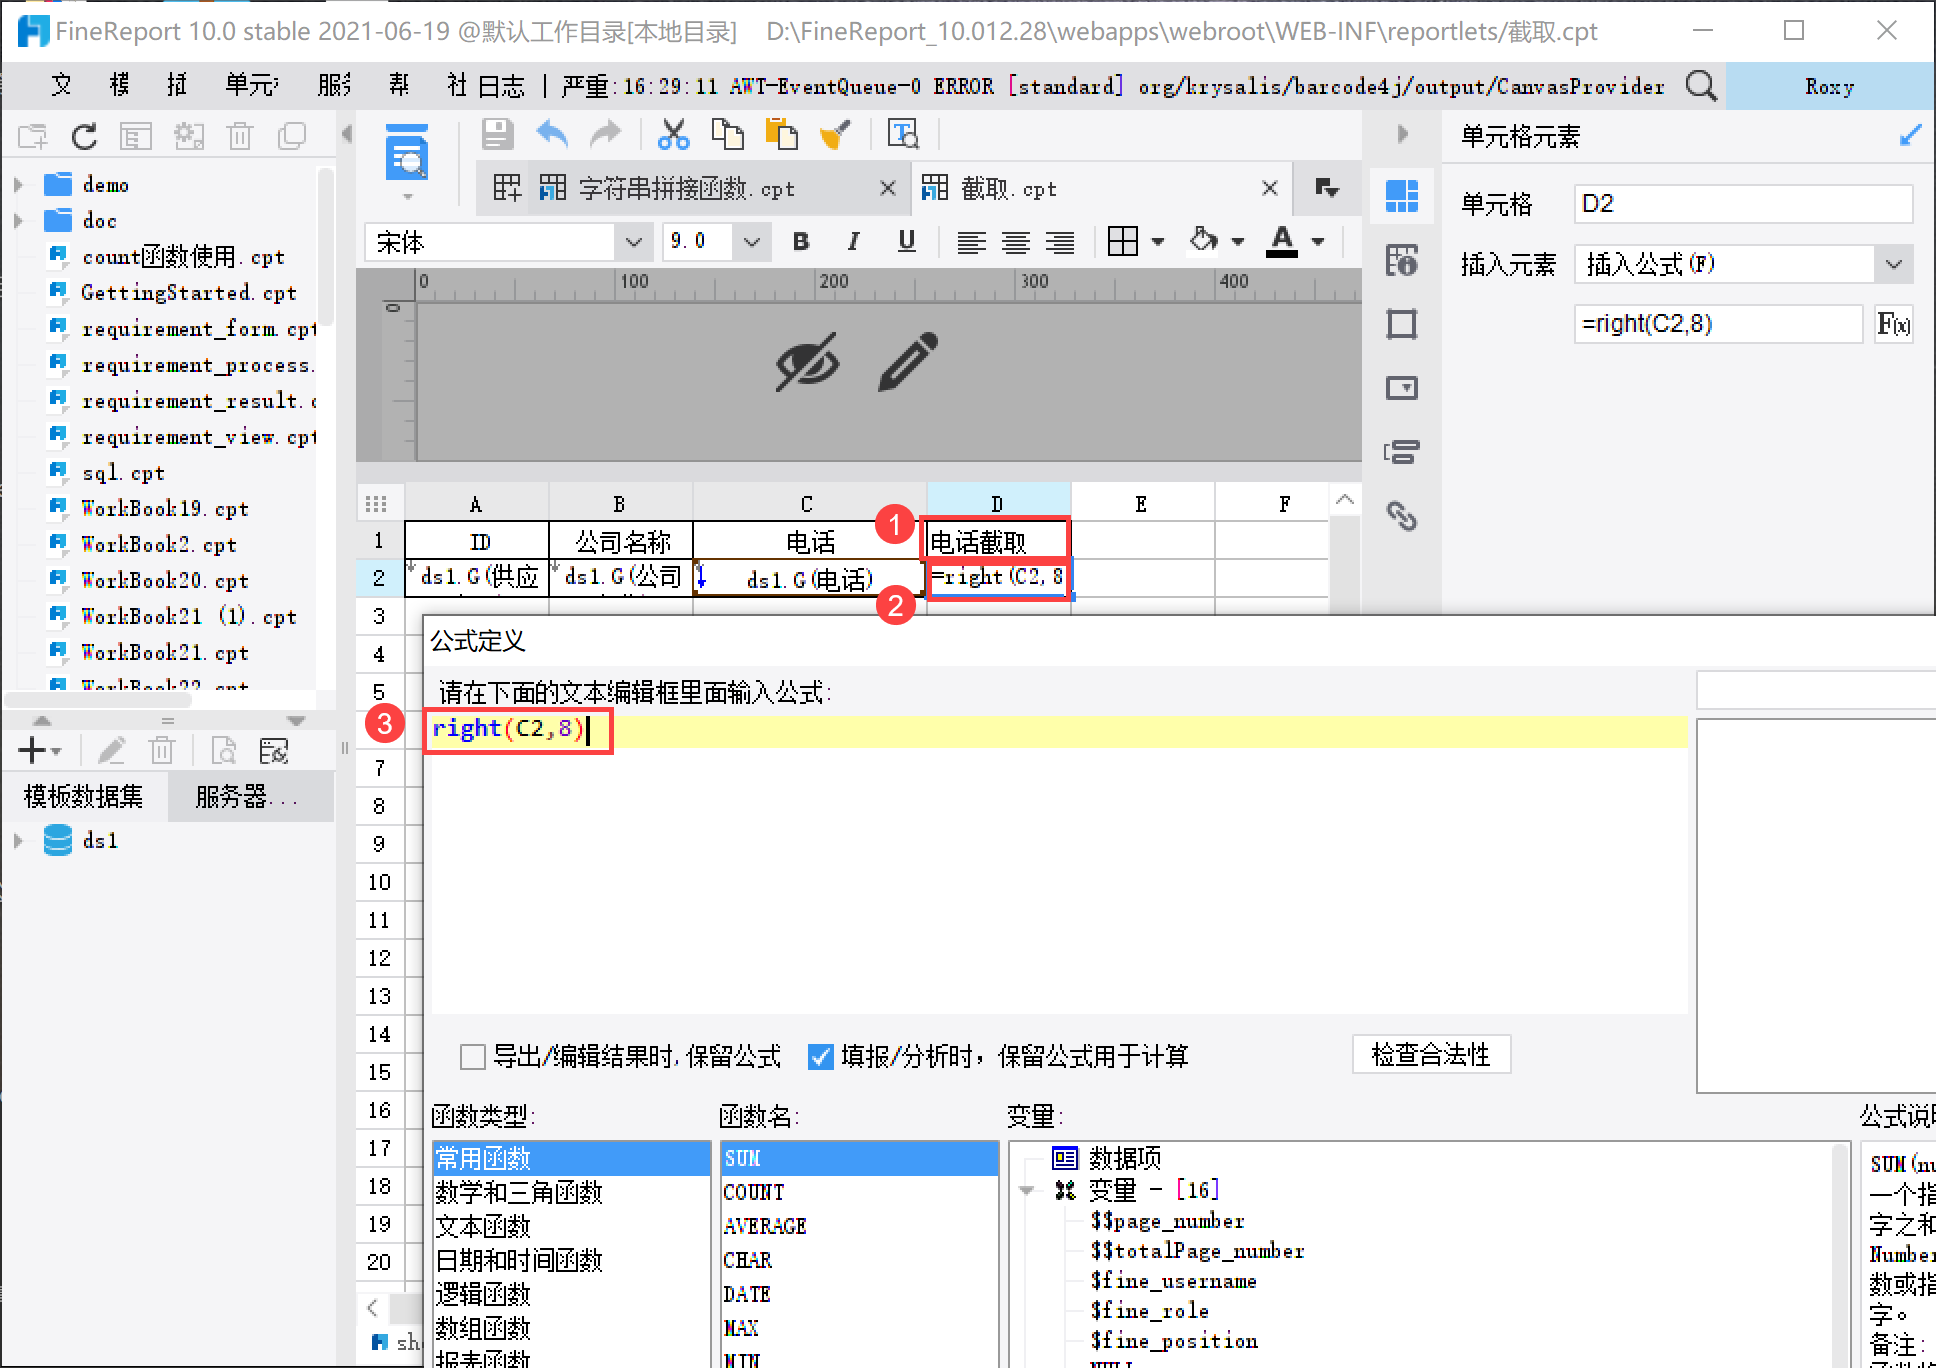Click the Bold formatting button
The width and height of the screenshot is (1936, 1368).
pyautogui.click(x=800, y=241)
